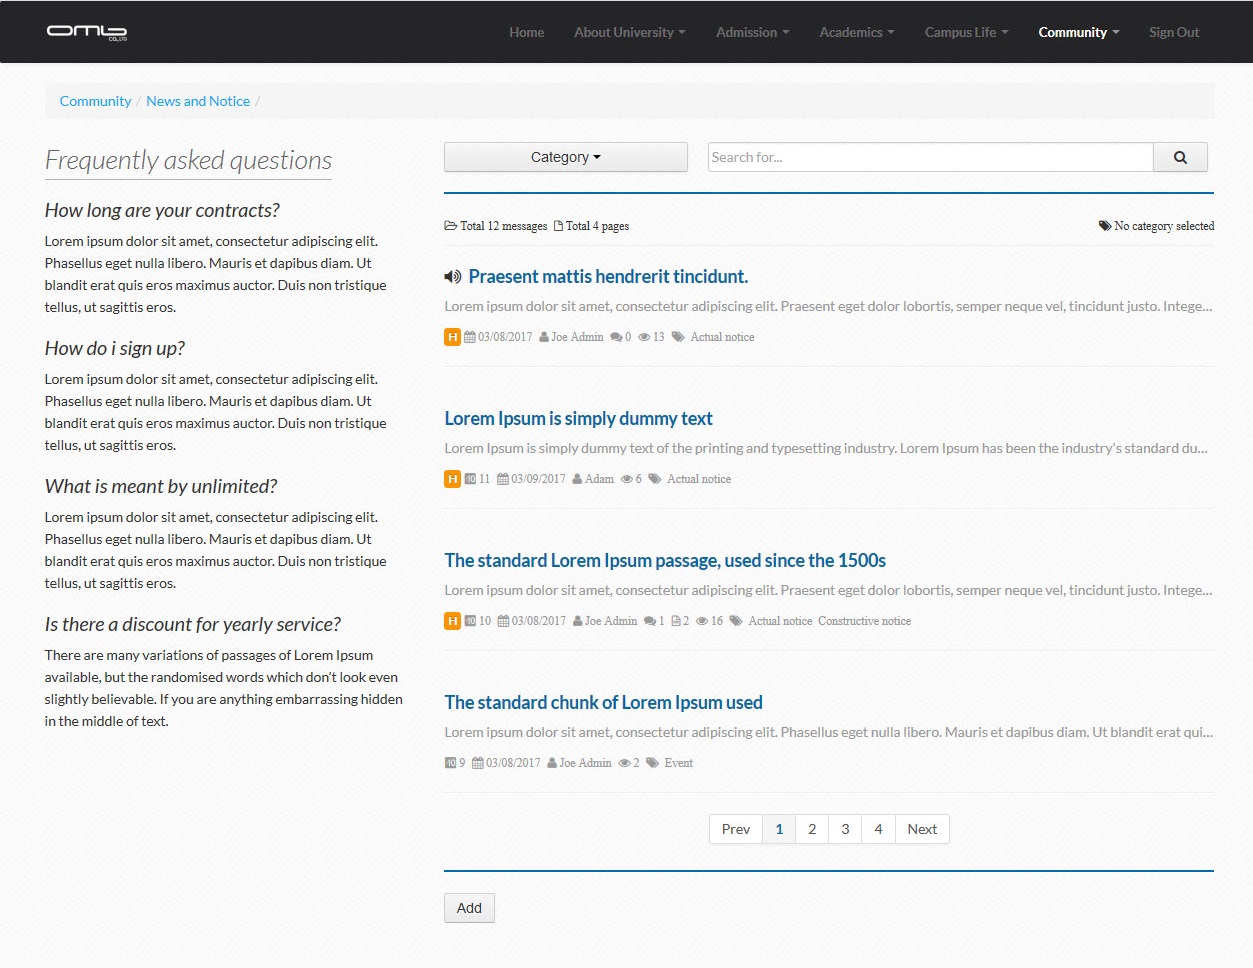
Task: Click the megaphone icon beside Praesent mattis
Action: point(453,277)
